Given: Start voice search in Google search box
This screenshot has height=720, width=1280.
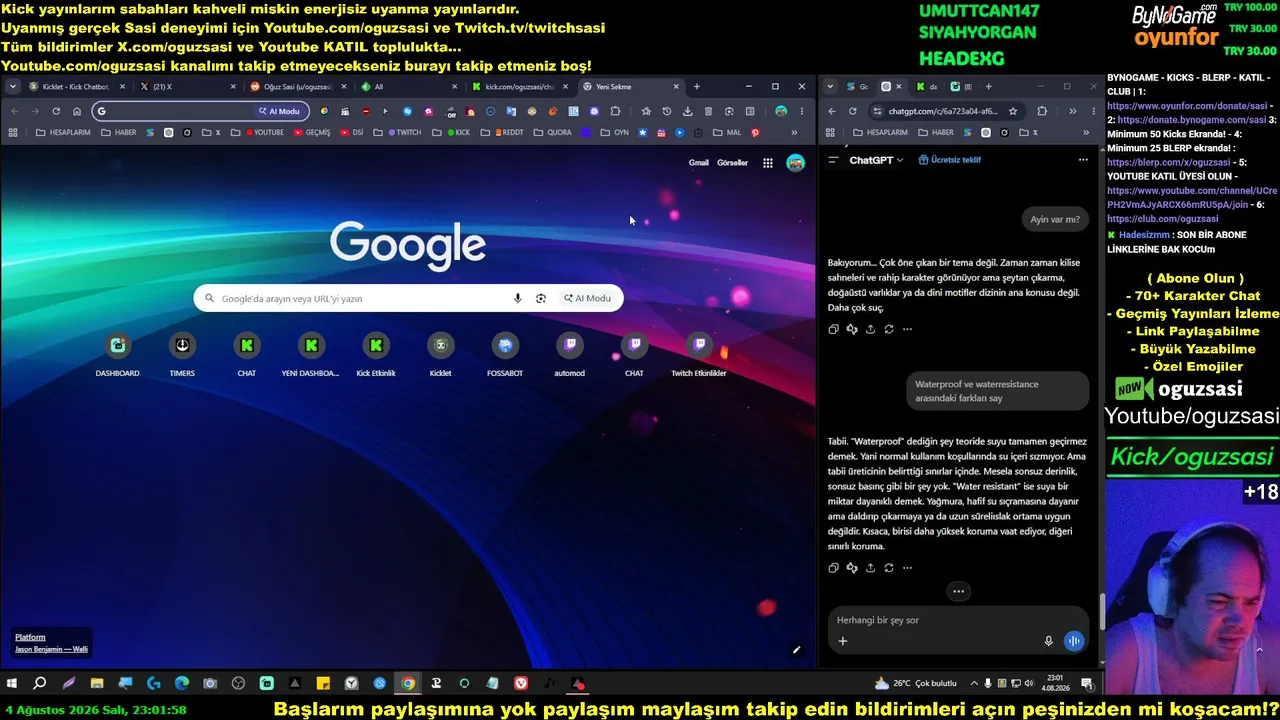Looking at the screenshot, I should point(517,298).
